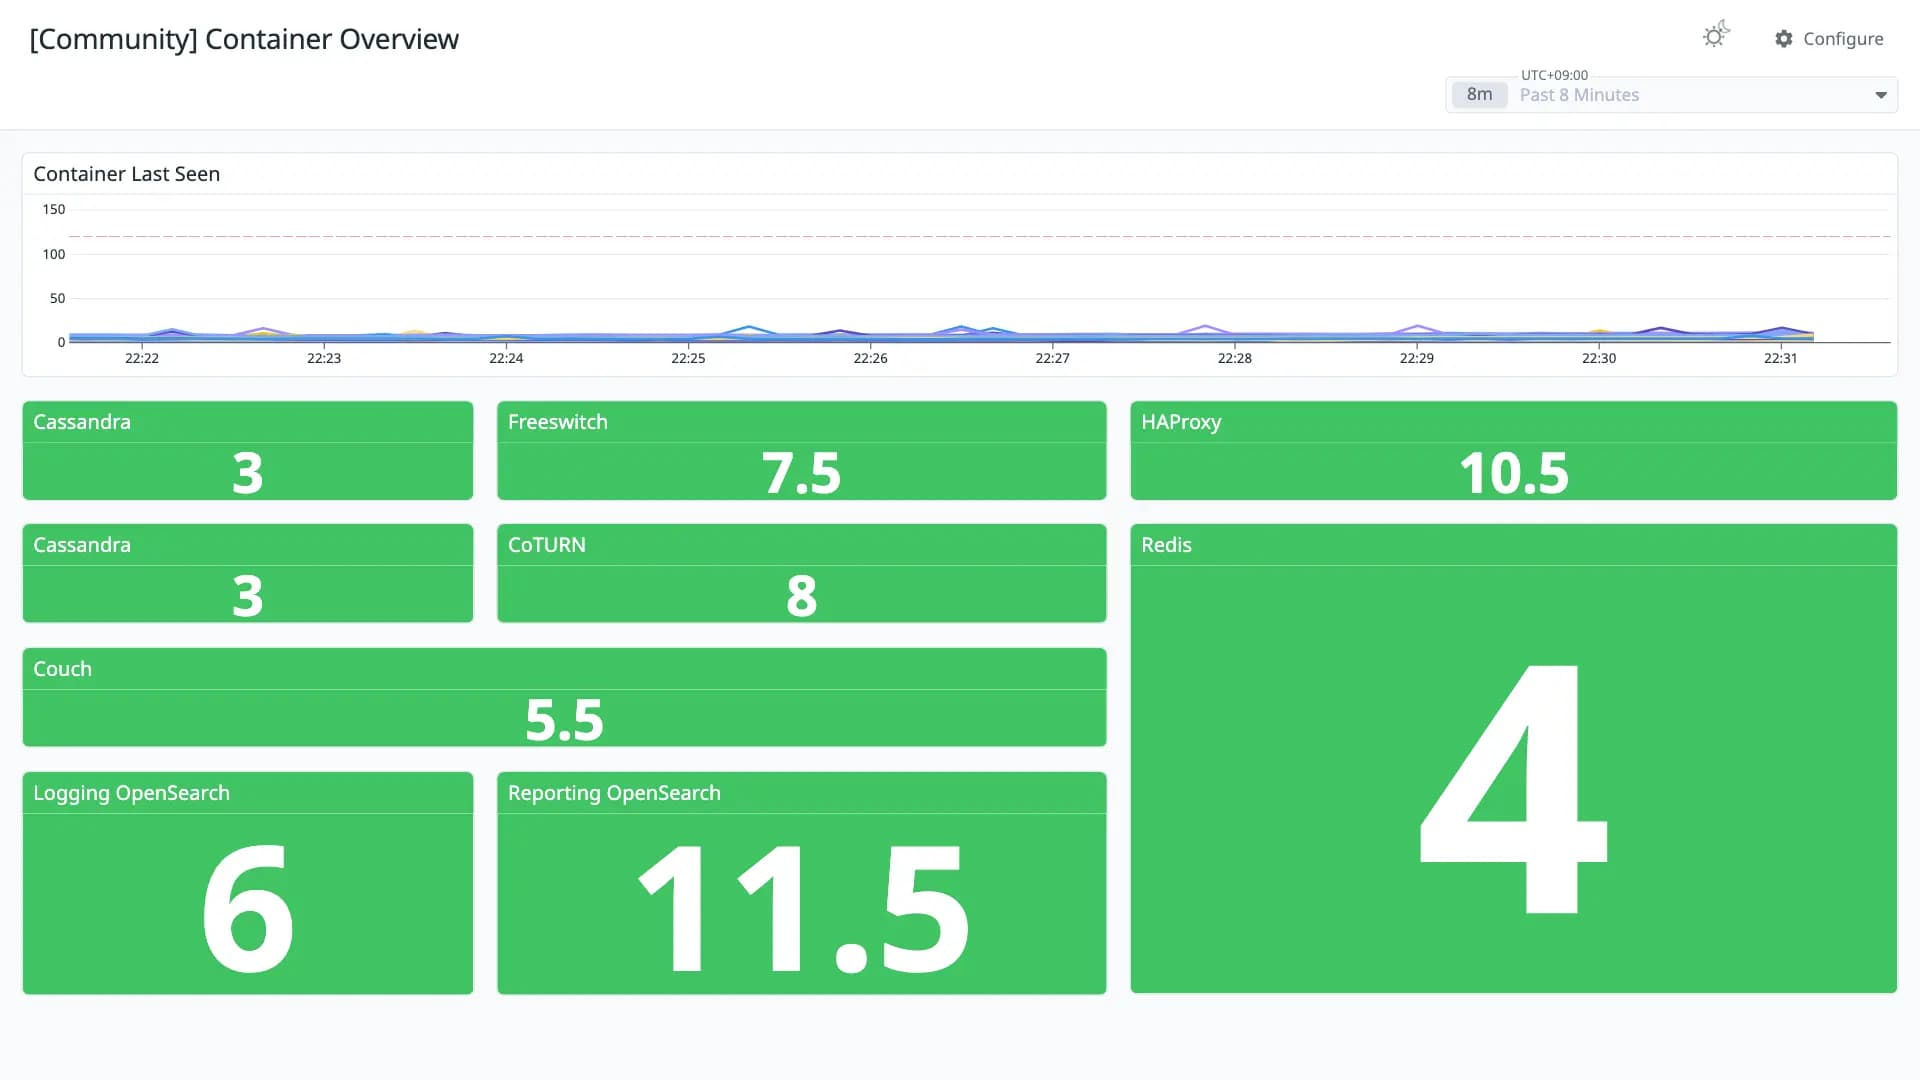Click the HAProxy widget title
1920x1080 pixels.
(x=1181, y=422)
